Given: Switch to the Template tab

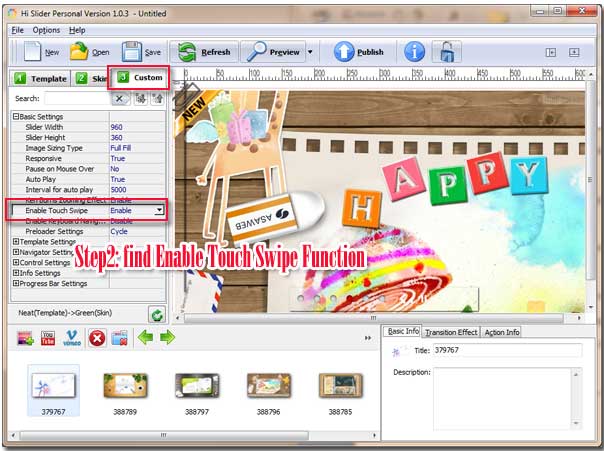Looking at the screenshot, I should (x=40, y=78).
